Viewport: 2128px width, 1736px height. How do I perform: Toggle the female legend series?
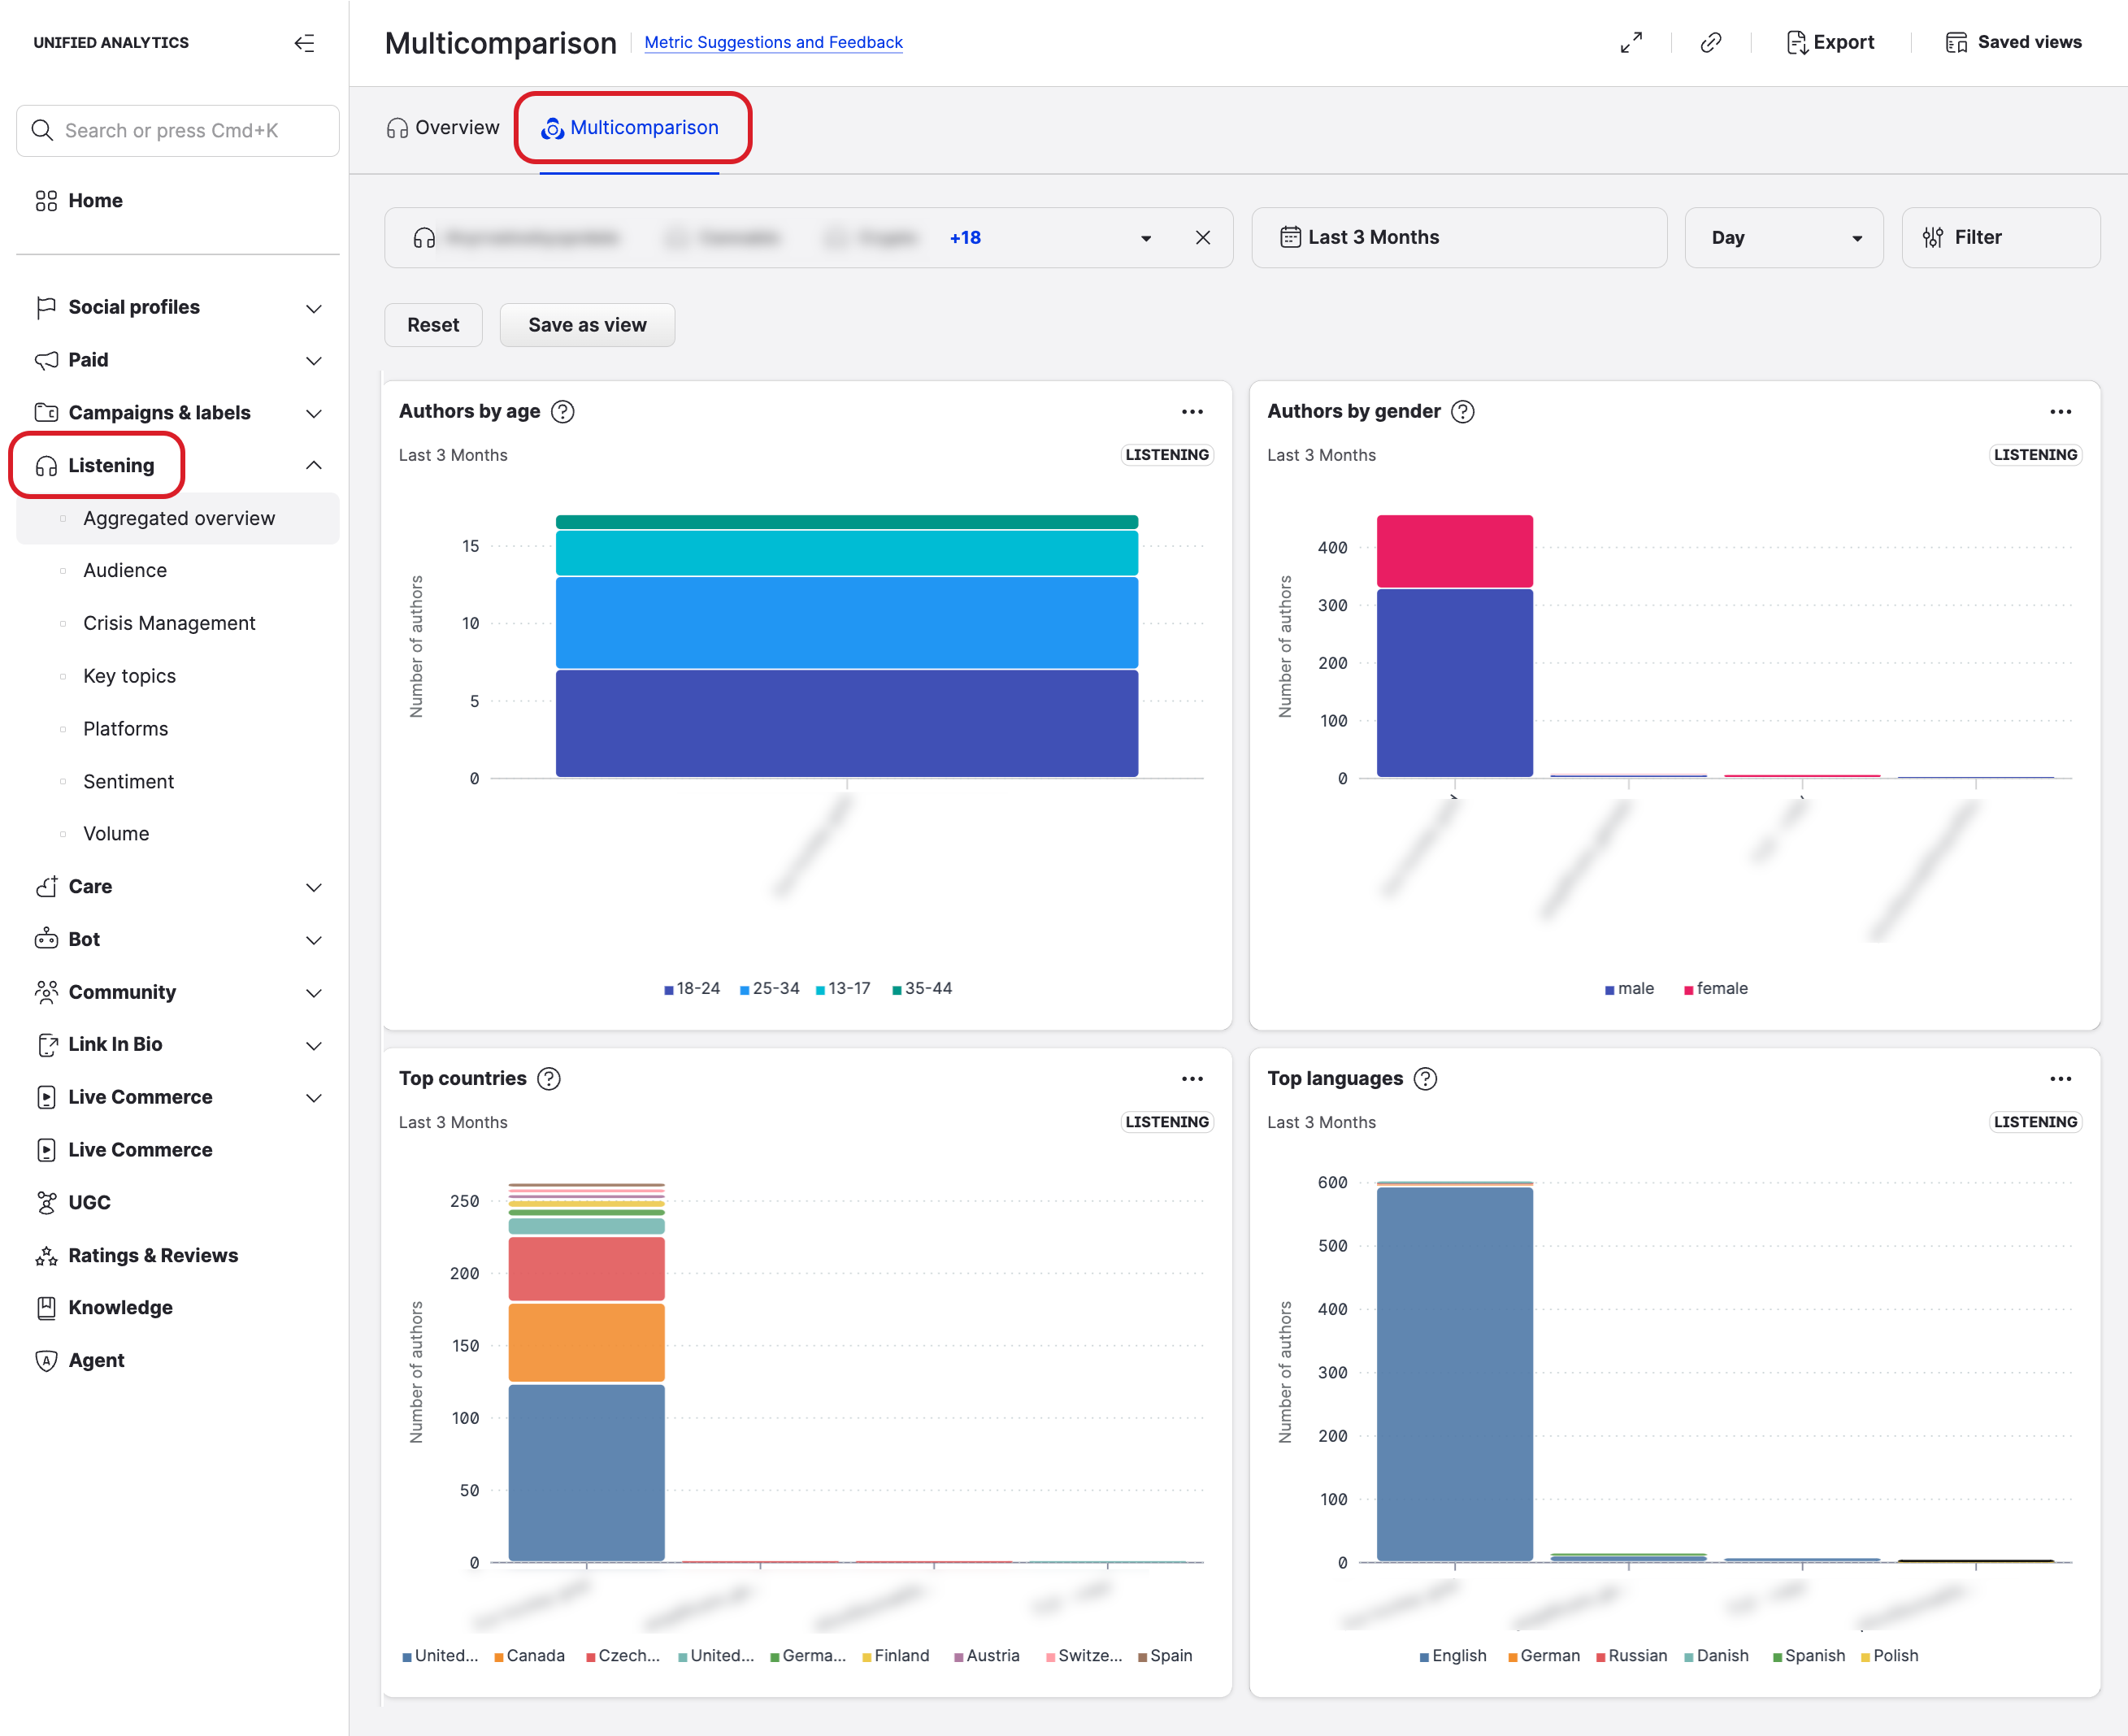click(x=1715, y=989)
